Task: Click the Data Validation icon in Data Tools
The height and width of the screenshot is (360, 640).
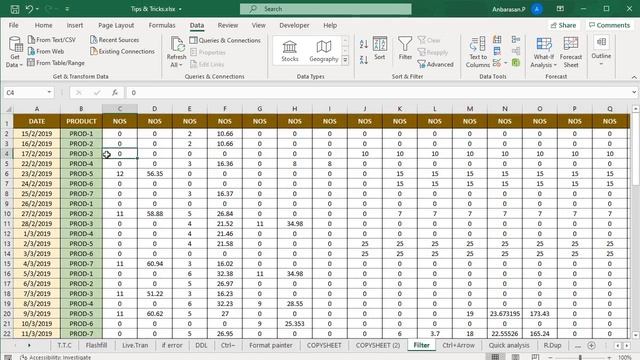Action: point(497,63)
